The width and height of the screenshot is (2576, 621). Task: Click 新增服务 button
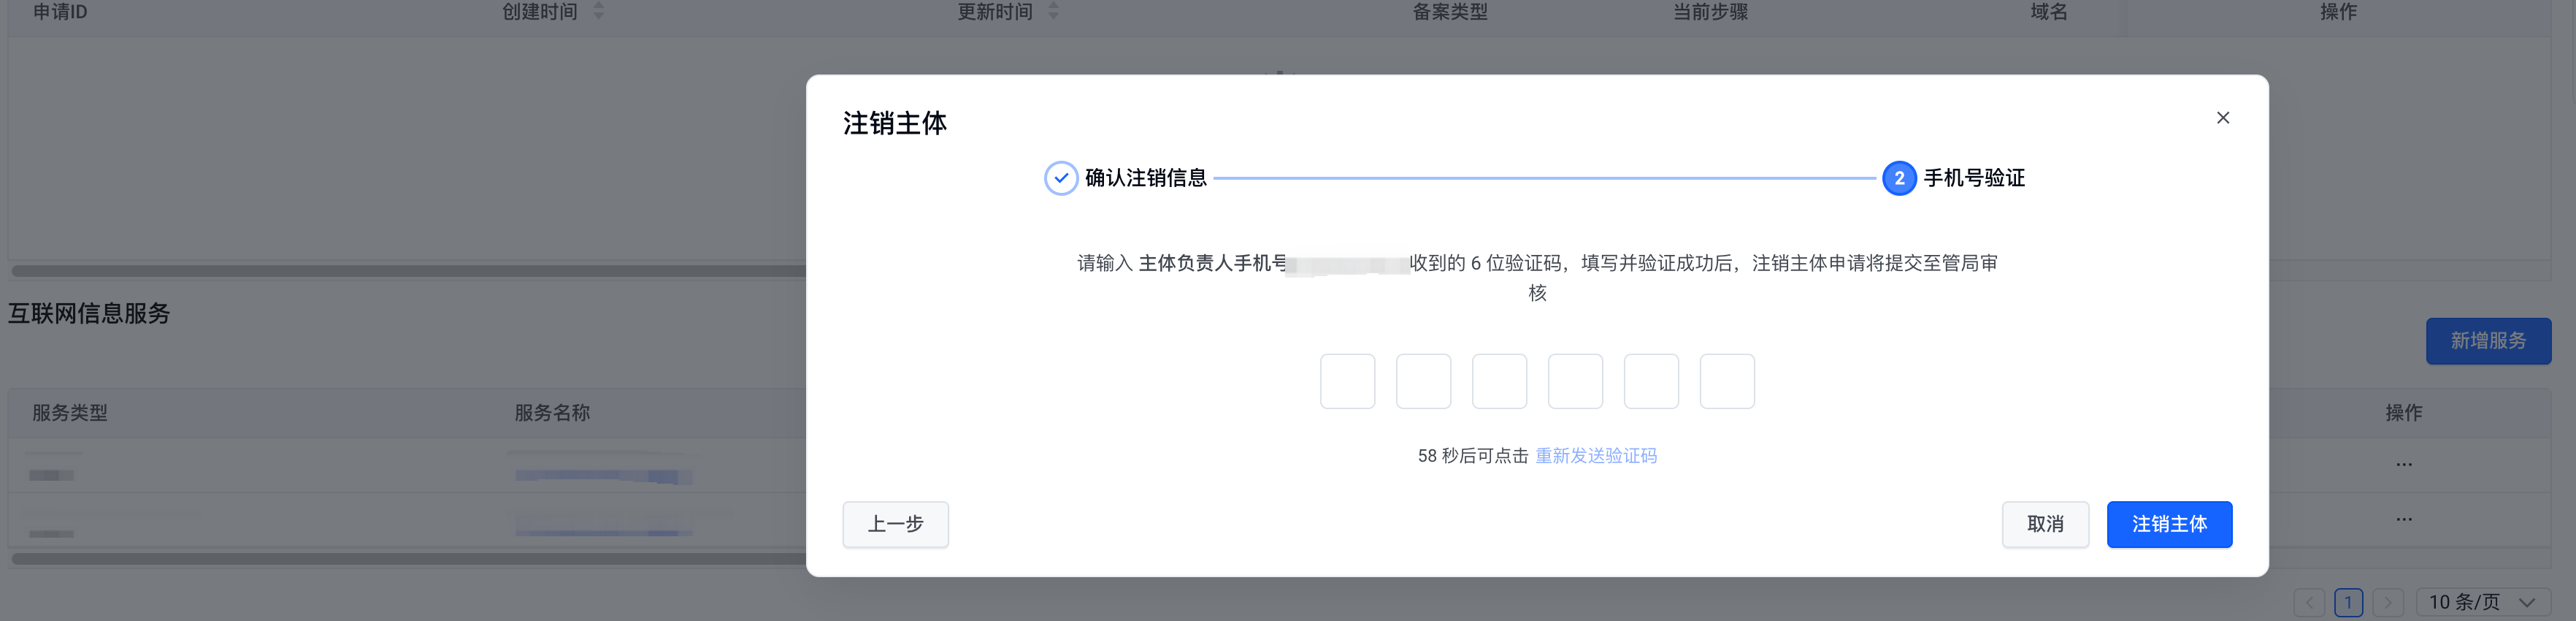2487,341
